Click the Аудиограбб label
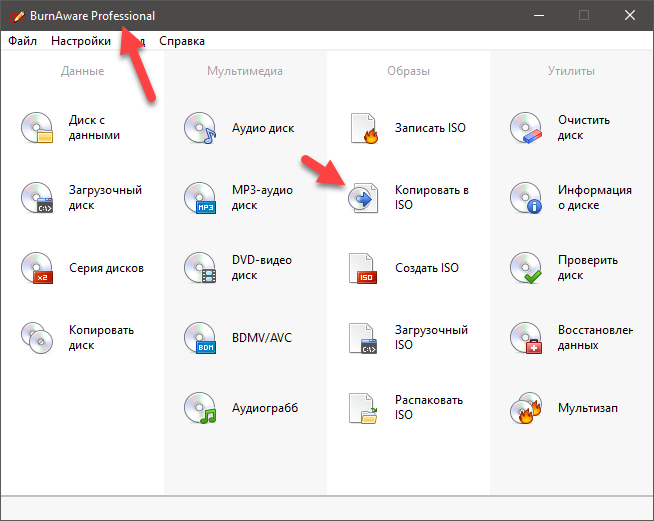 265,408
